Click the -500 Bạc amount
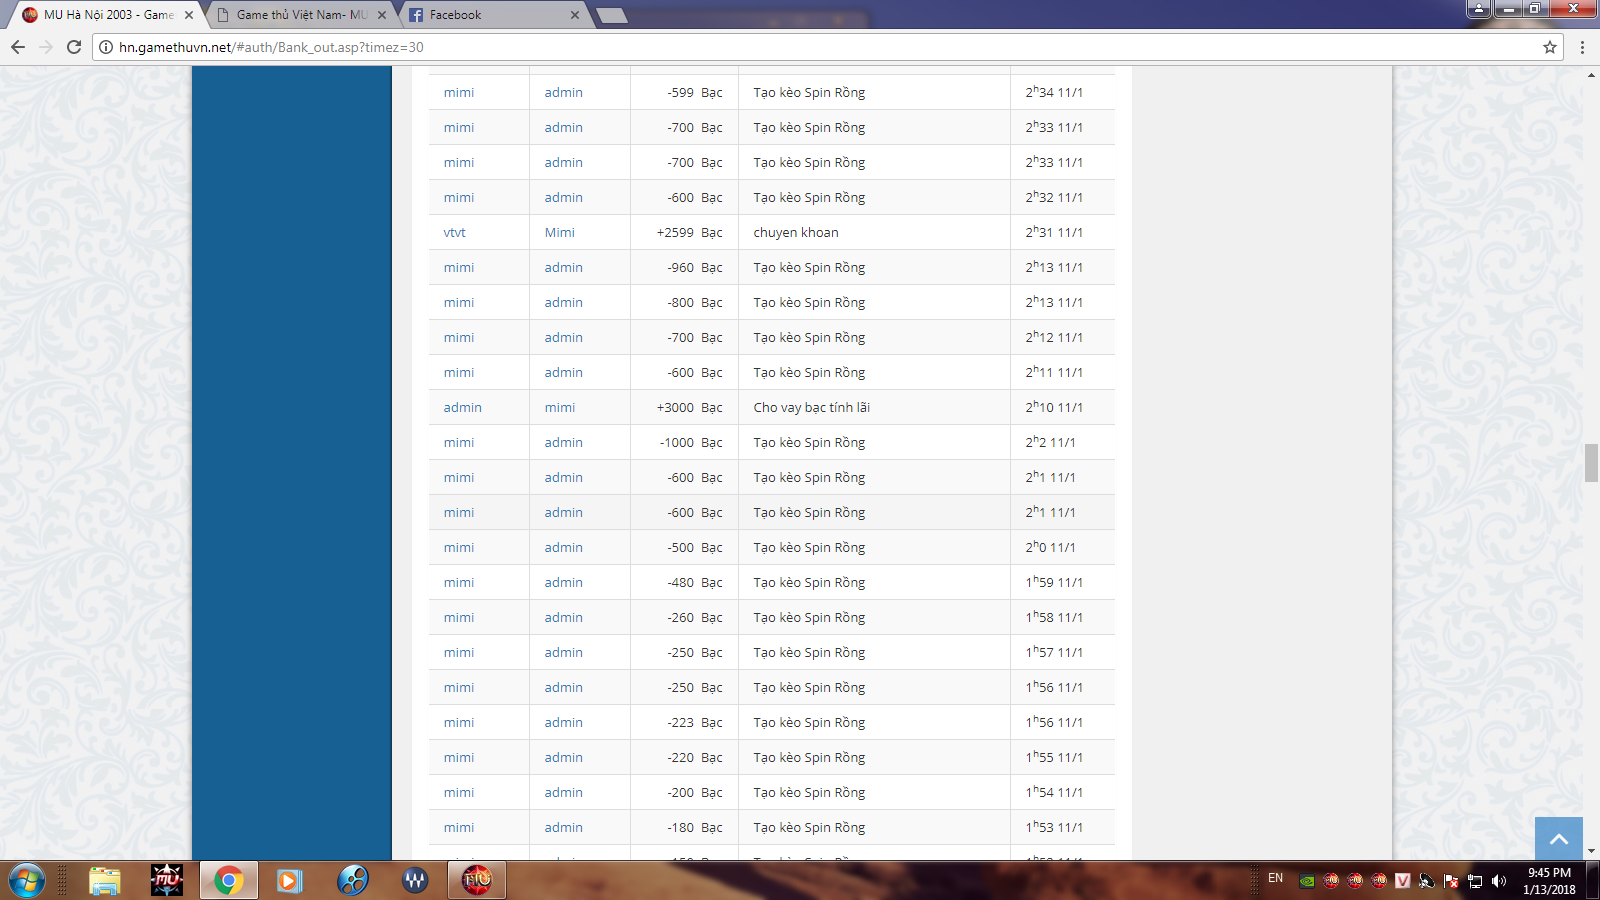The height and width of the screenshot is (900, 1600). [x=695, y=547]
